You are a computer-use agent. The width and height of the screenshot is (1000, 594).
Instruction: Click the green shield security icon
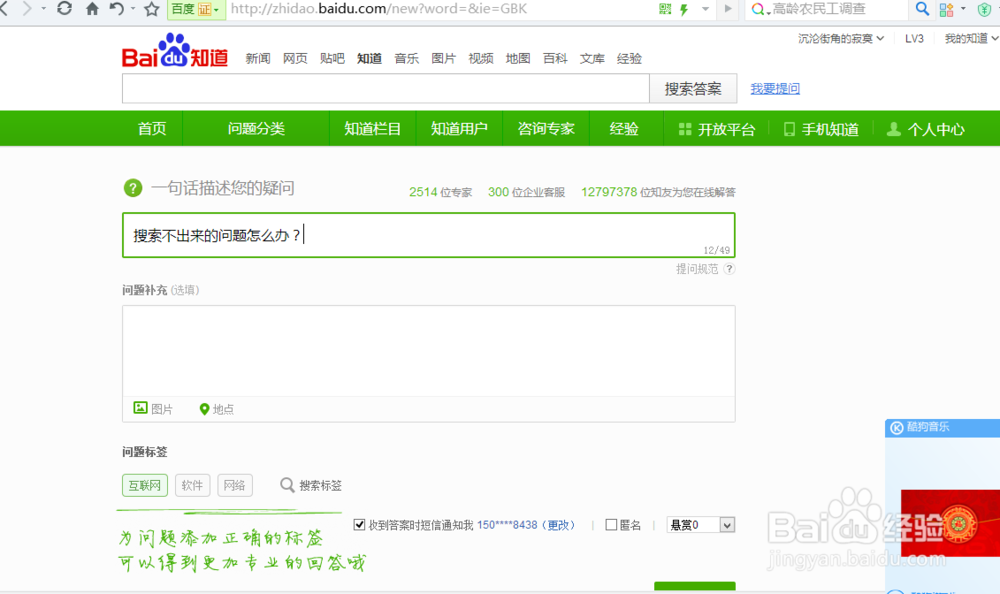(984, 10)
